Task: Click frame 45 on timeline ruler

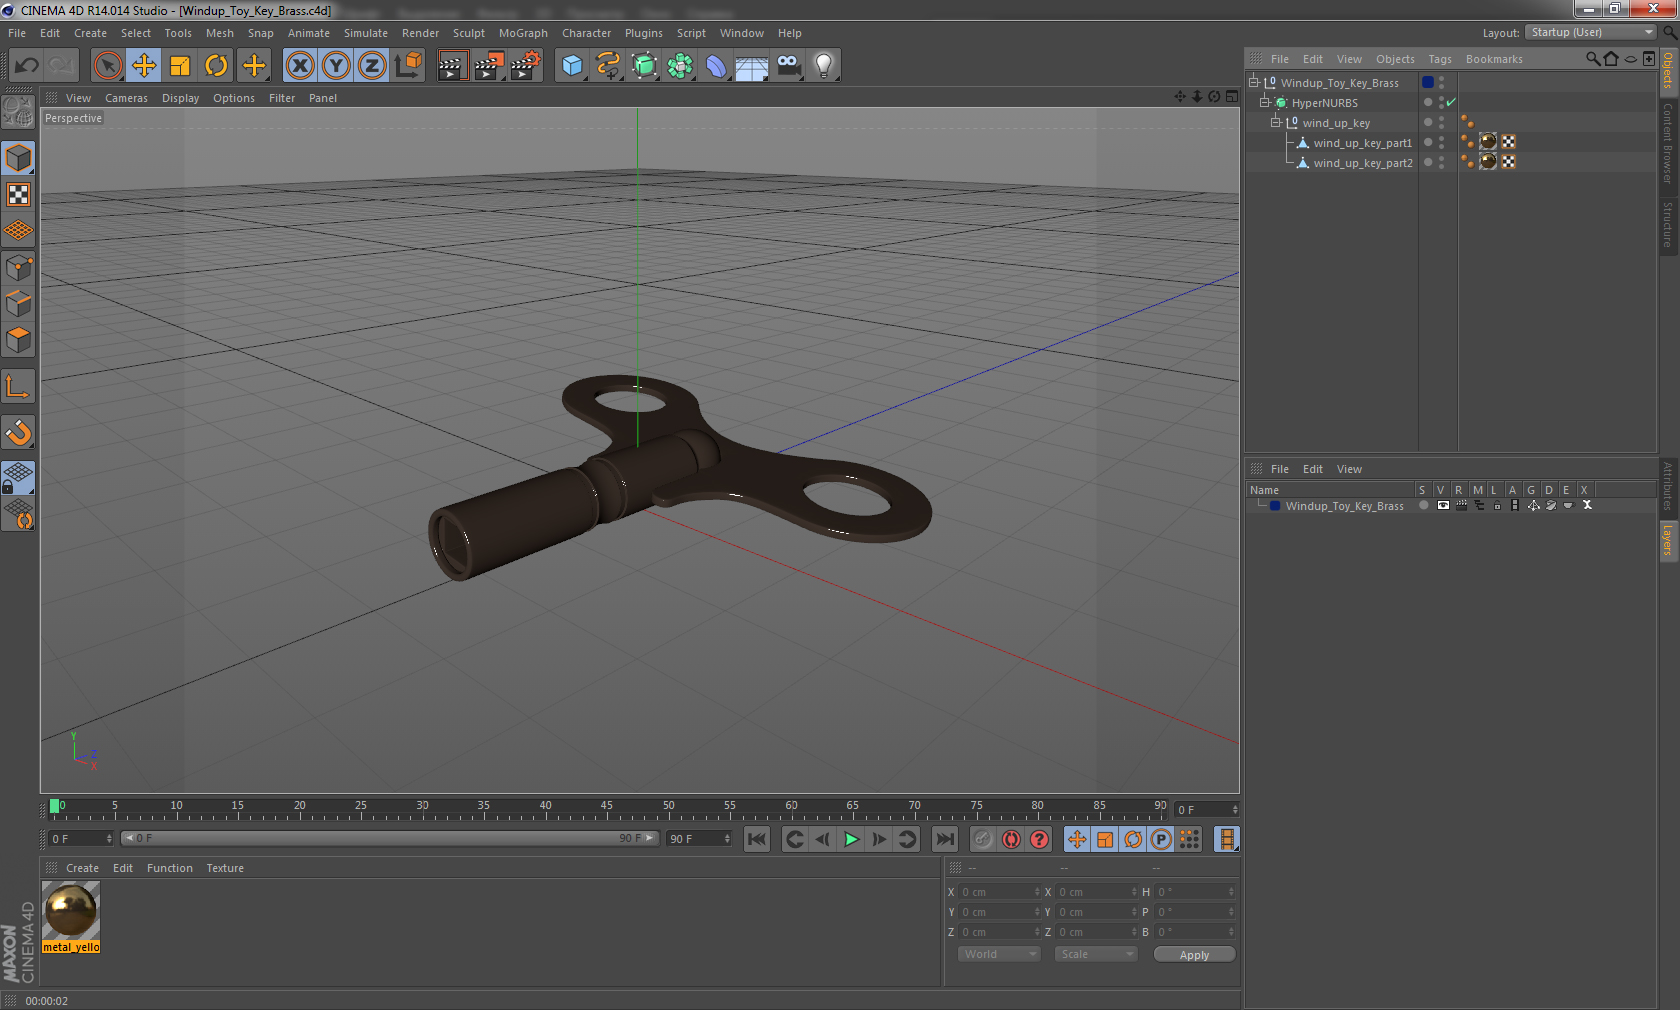Action: tap(607, 808)
